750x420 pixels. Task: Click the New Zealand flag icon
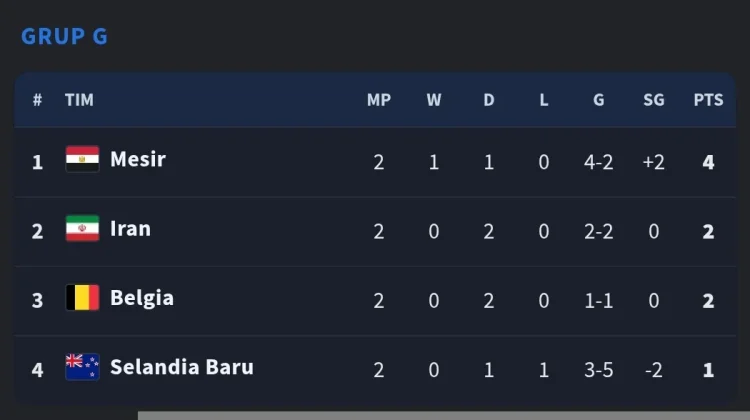(x=82, y=367)
